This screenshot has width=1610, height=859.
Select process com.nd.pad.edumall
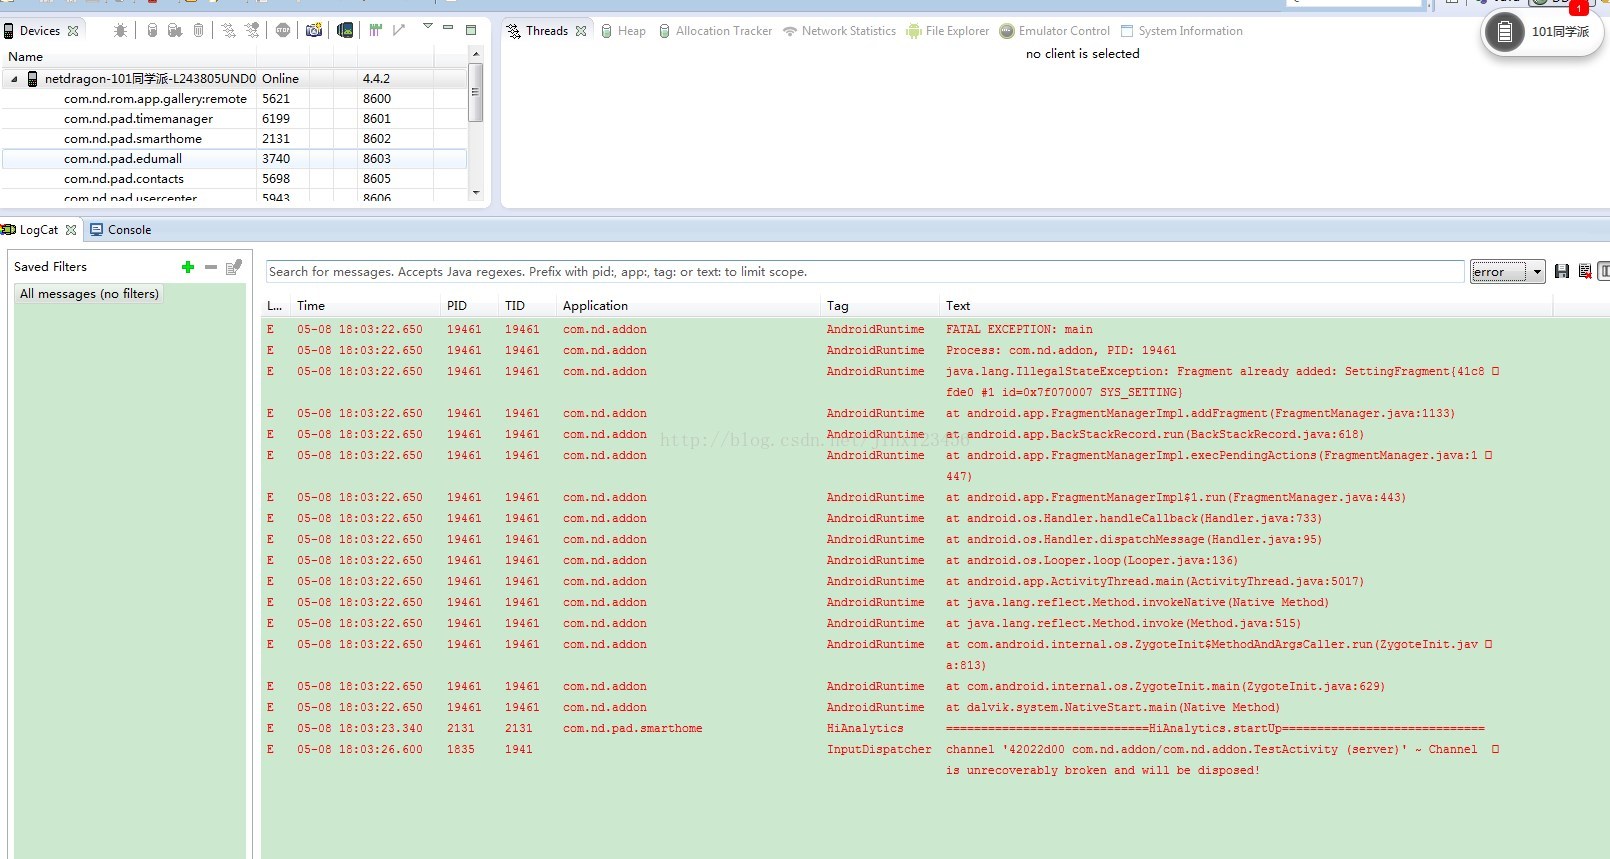235,159
